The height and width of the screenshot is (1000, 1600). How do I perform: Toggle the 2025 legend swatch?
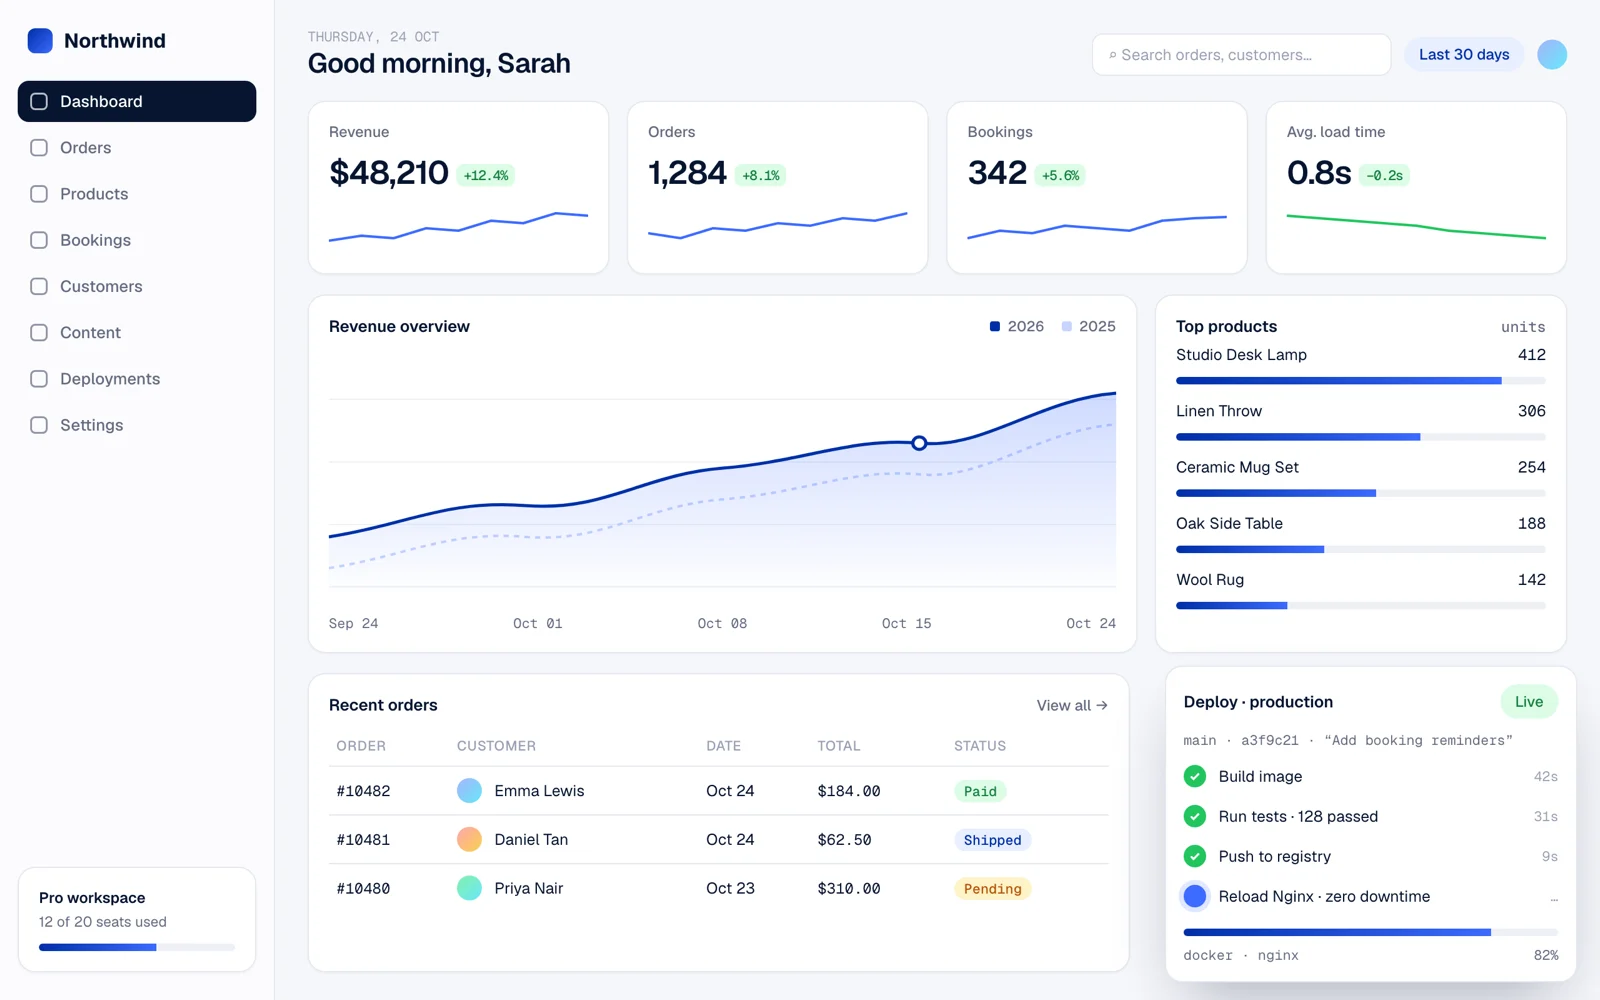[1067, 326]
